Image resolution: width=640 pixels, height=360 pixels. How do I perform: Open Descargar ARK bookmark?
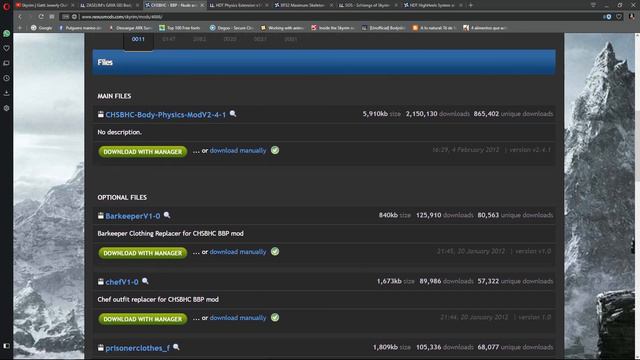(130, 28)
